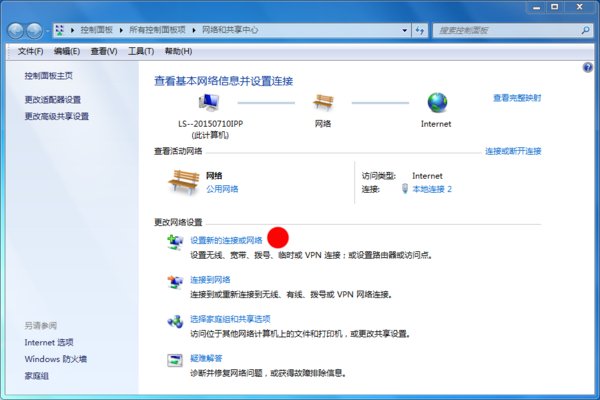
Task: Minimize the window
Action: (536, 7)
